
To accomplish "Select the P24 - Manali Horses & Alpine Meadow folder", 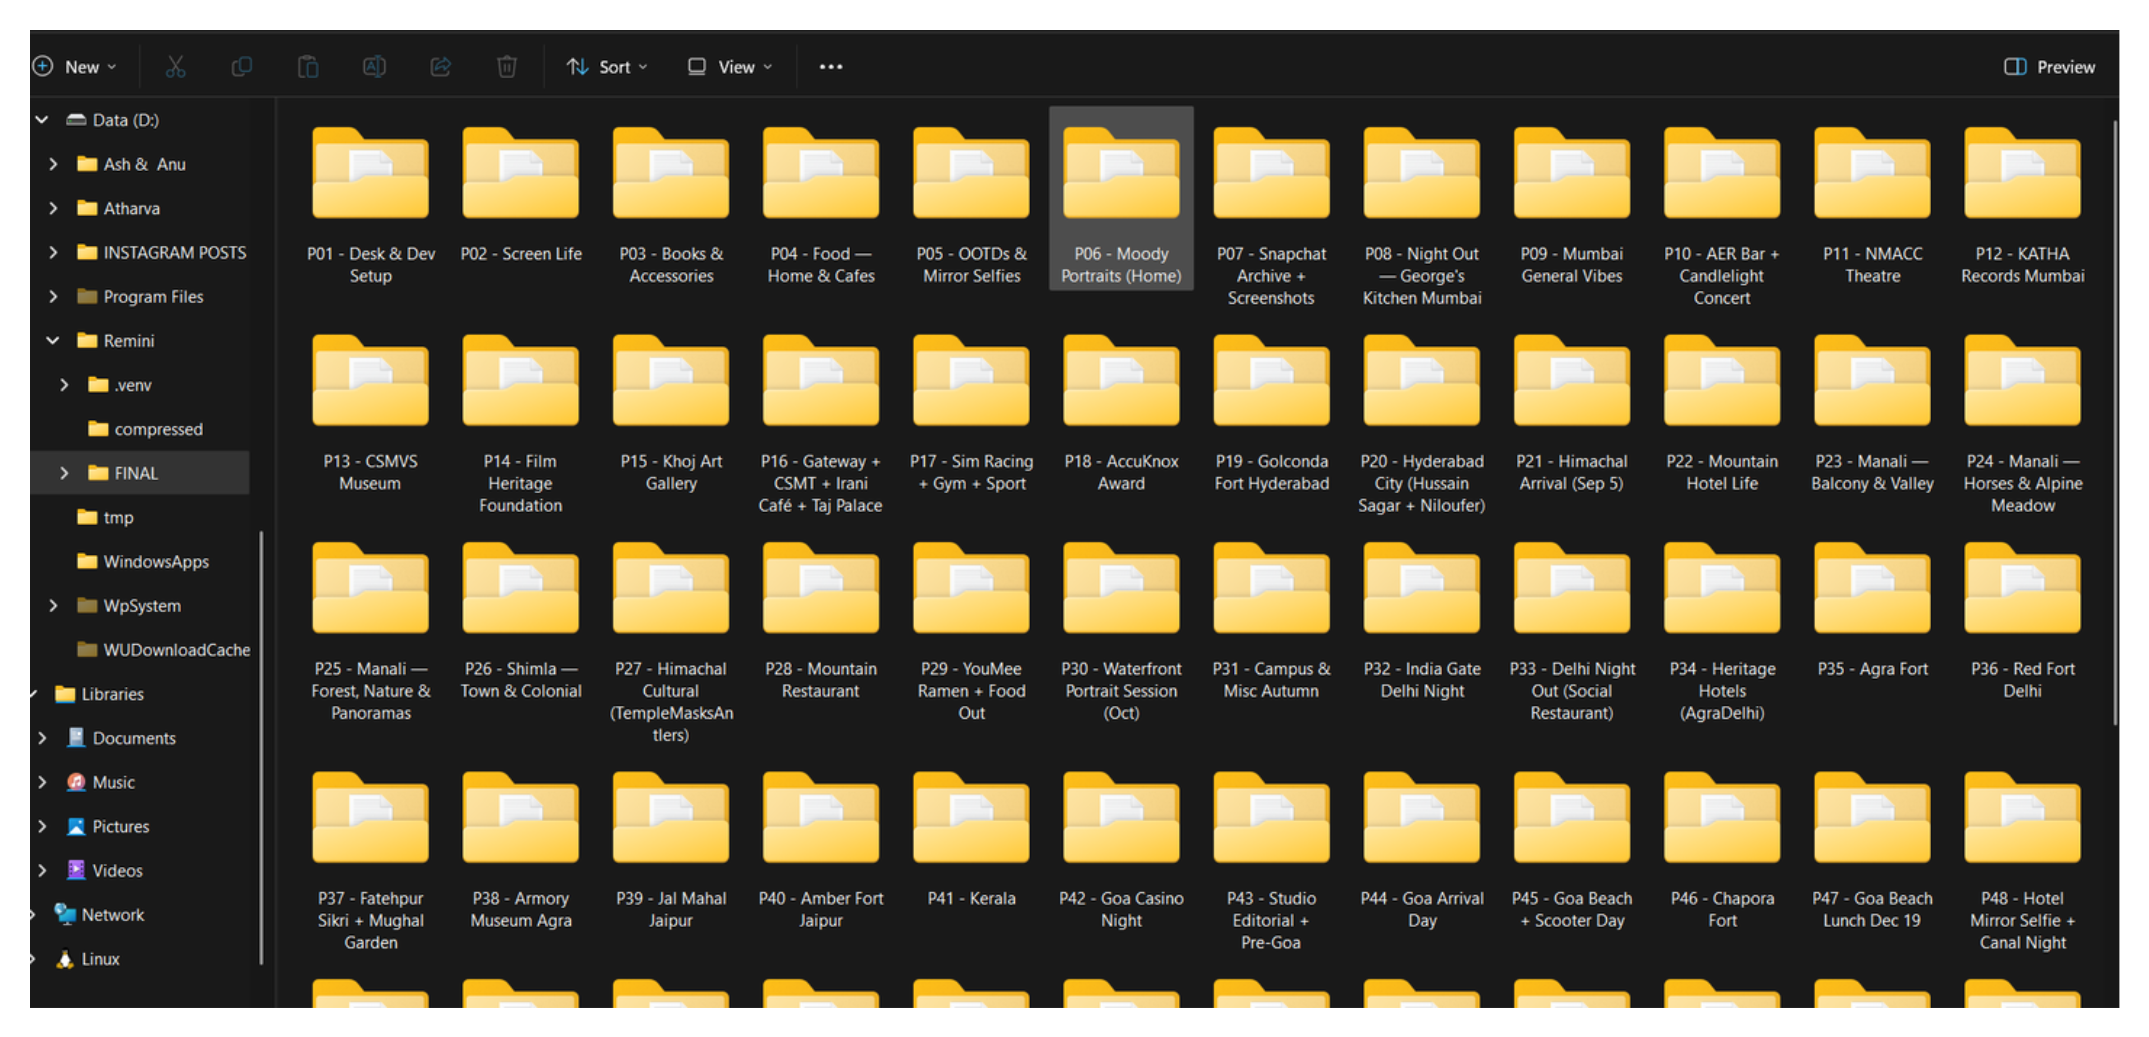I will pyautogui.click(x=2023, y=424).
